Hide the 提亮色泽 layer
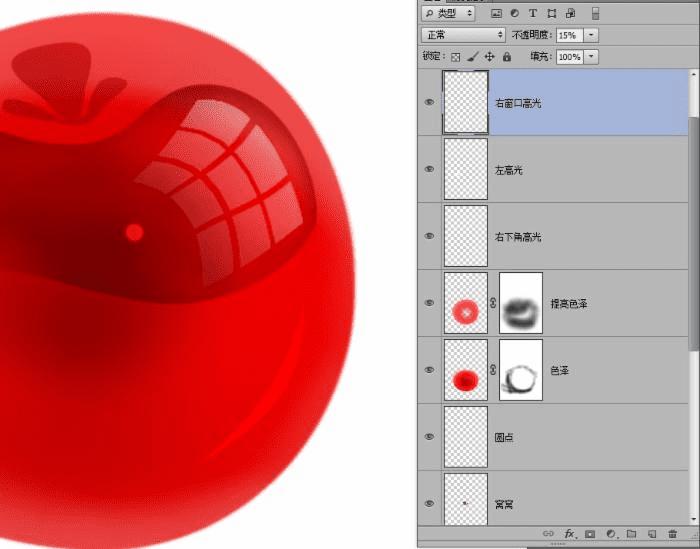 (429, 303)
